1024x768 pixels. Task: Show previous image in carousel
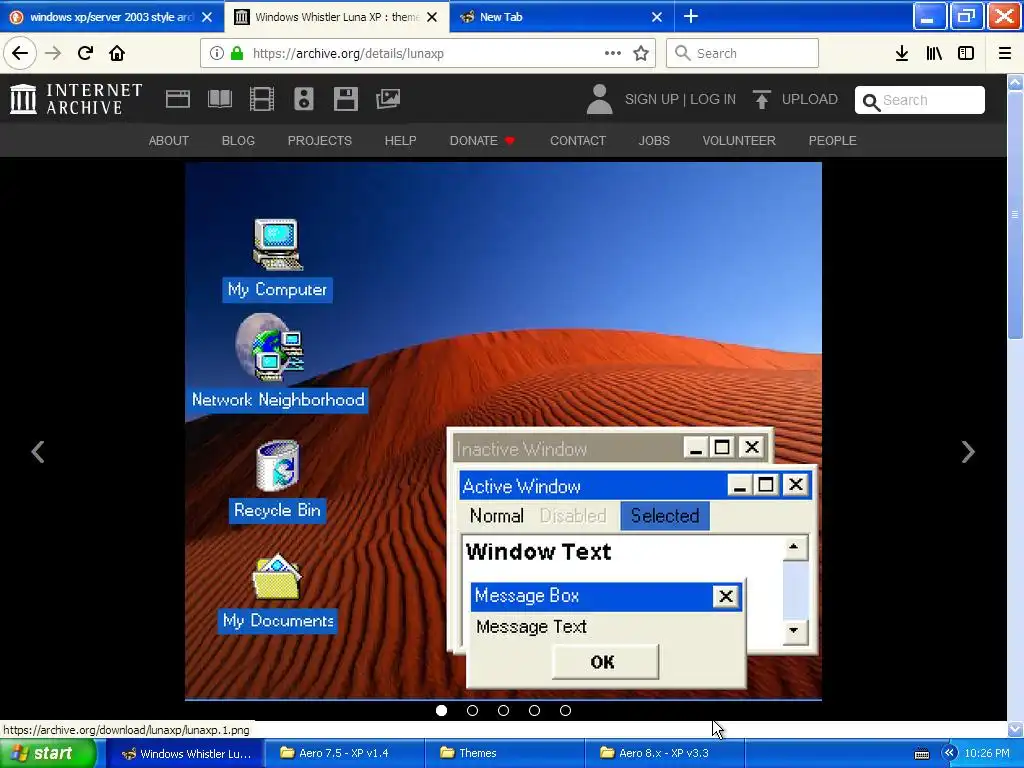[38, 452]
